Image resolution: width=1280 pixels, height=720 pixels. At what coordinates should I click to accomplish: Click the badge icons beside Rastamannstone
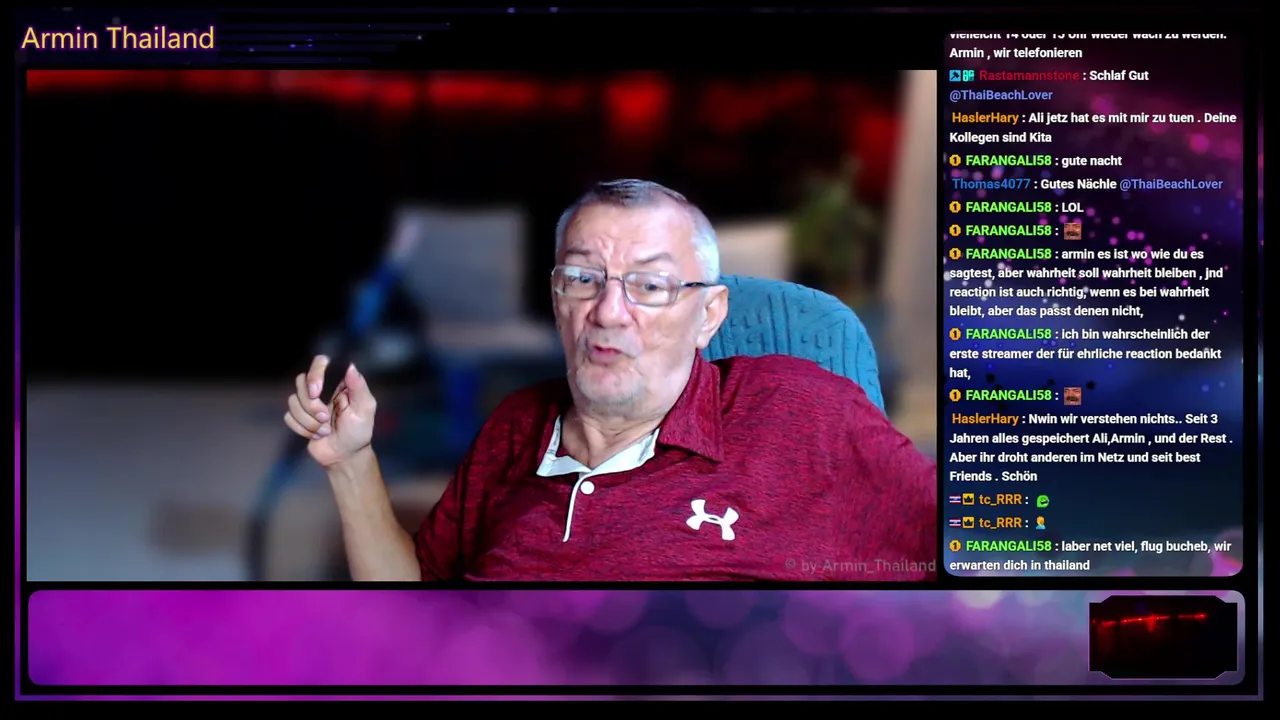(x=961, y=76)
